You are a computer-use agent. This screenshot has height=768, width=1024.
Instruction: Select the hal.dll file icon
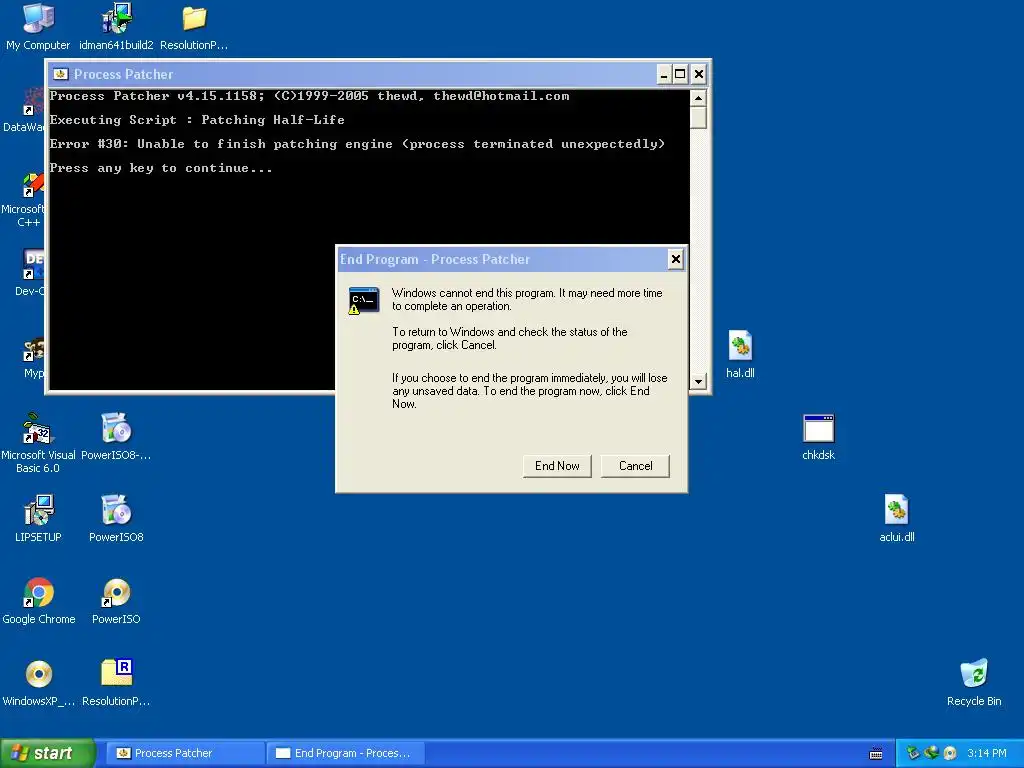740,355
